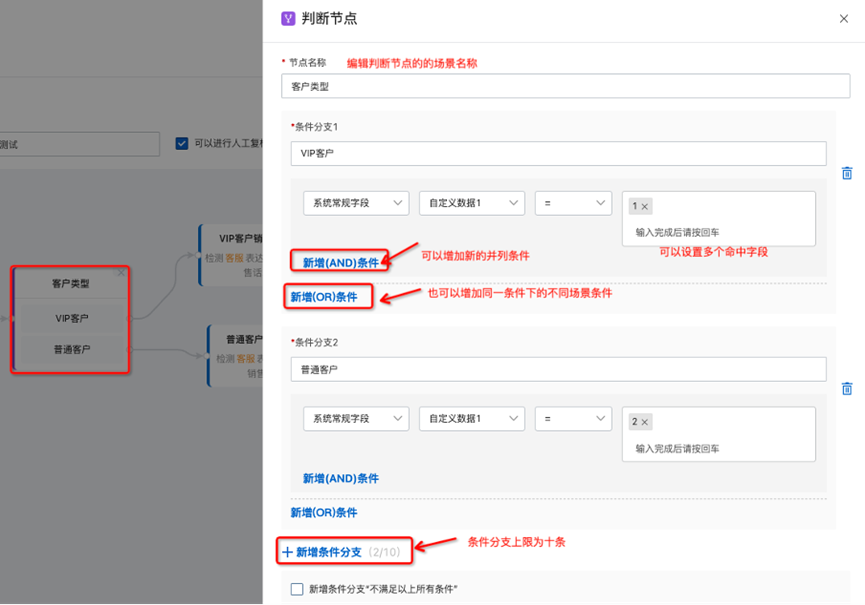Click the purple 判断节点 header icon

(x=288, y=18)
